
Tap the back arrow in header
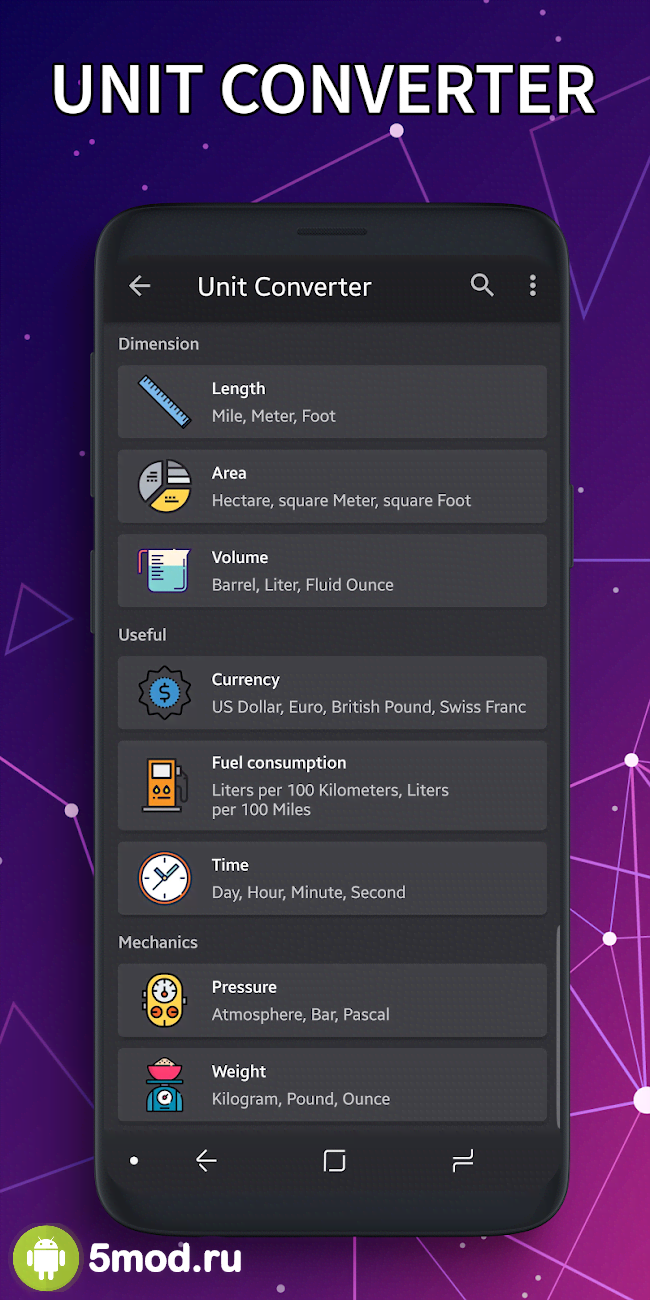140,286
